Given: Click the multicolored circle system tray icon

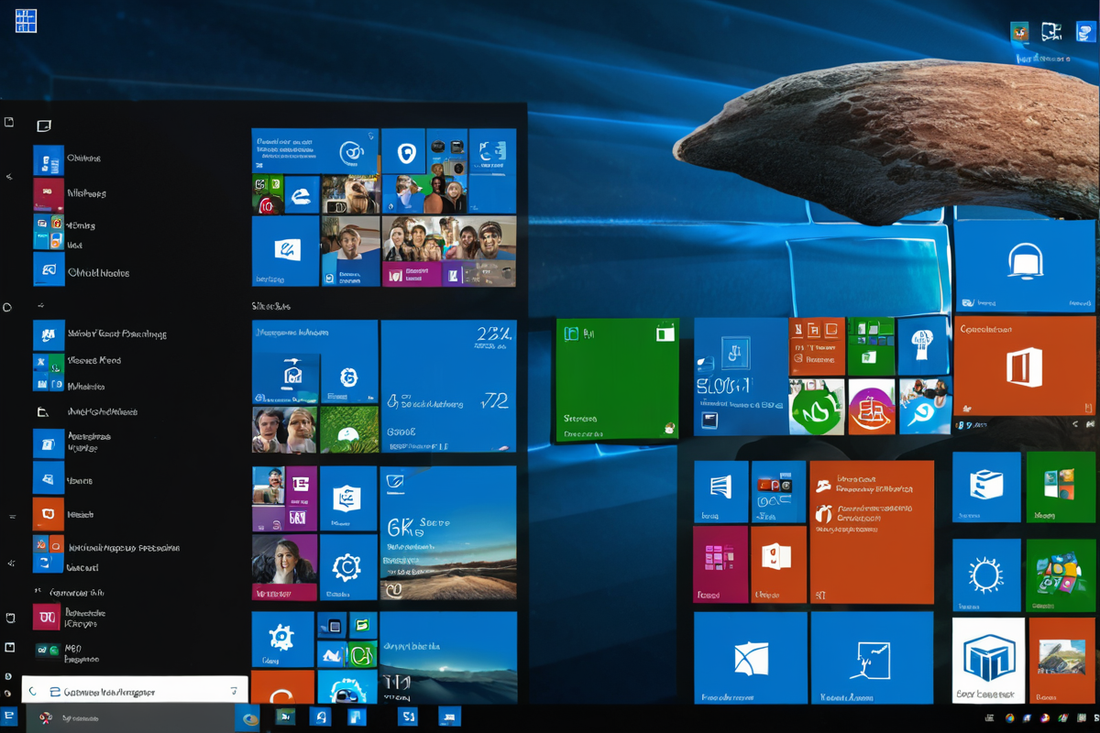Looking at the screenshot, I should [x=1010, y=718].
